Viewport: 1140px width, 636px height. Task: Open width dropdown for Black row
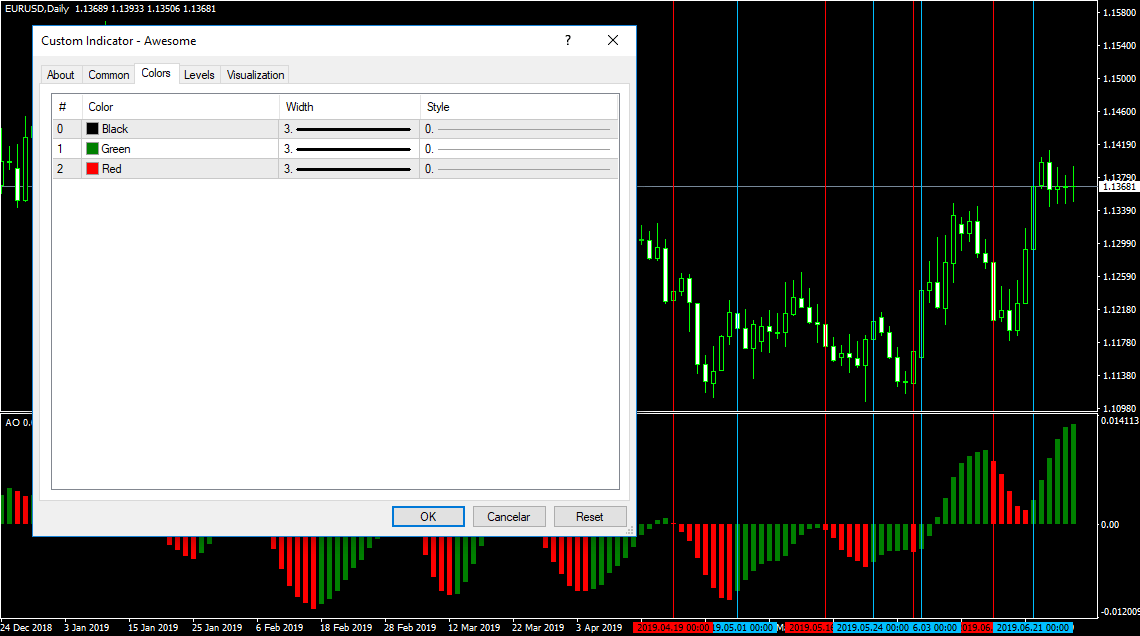coord(349,129)
